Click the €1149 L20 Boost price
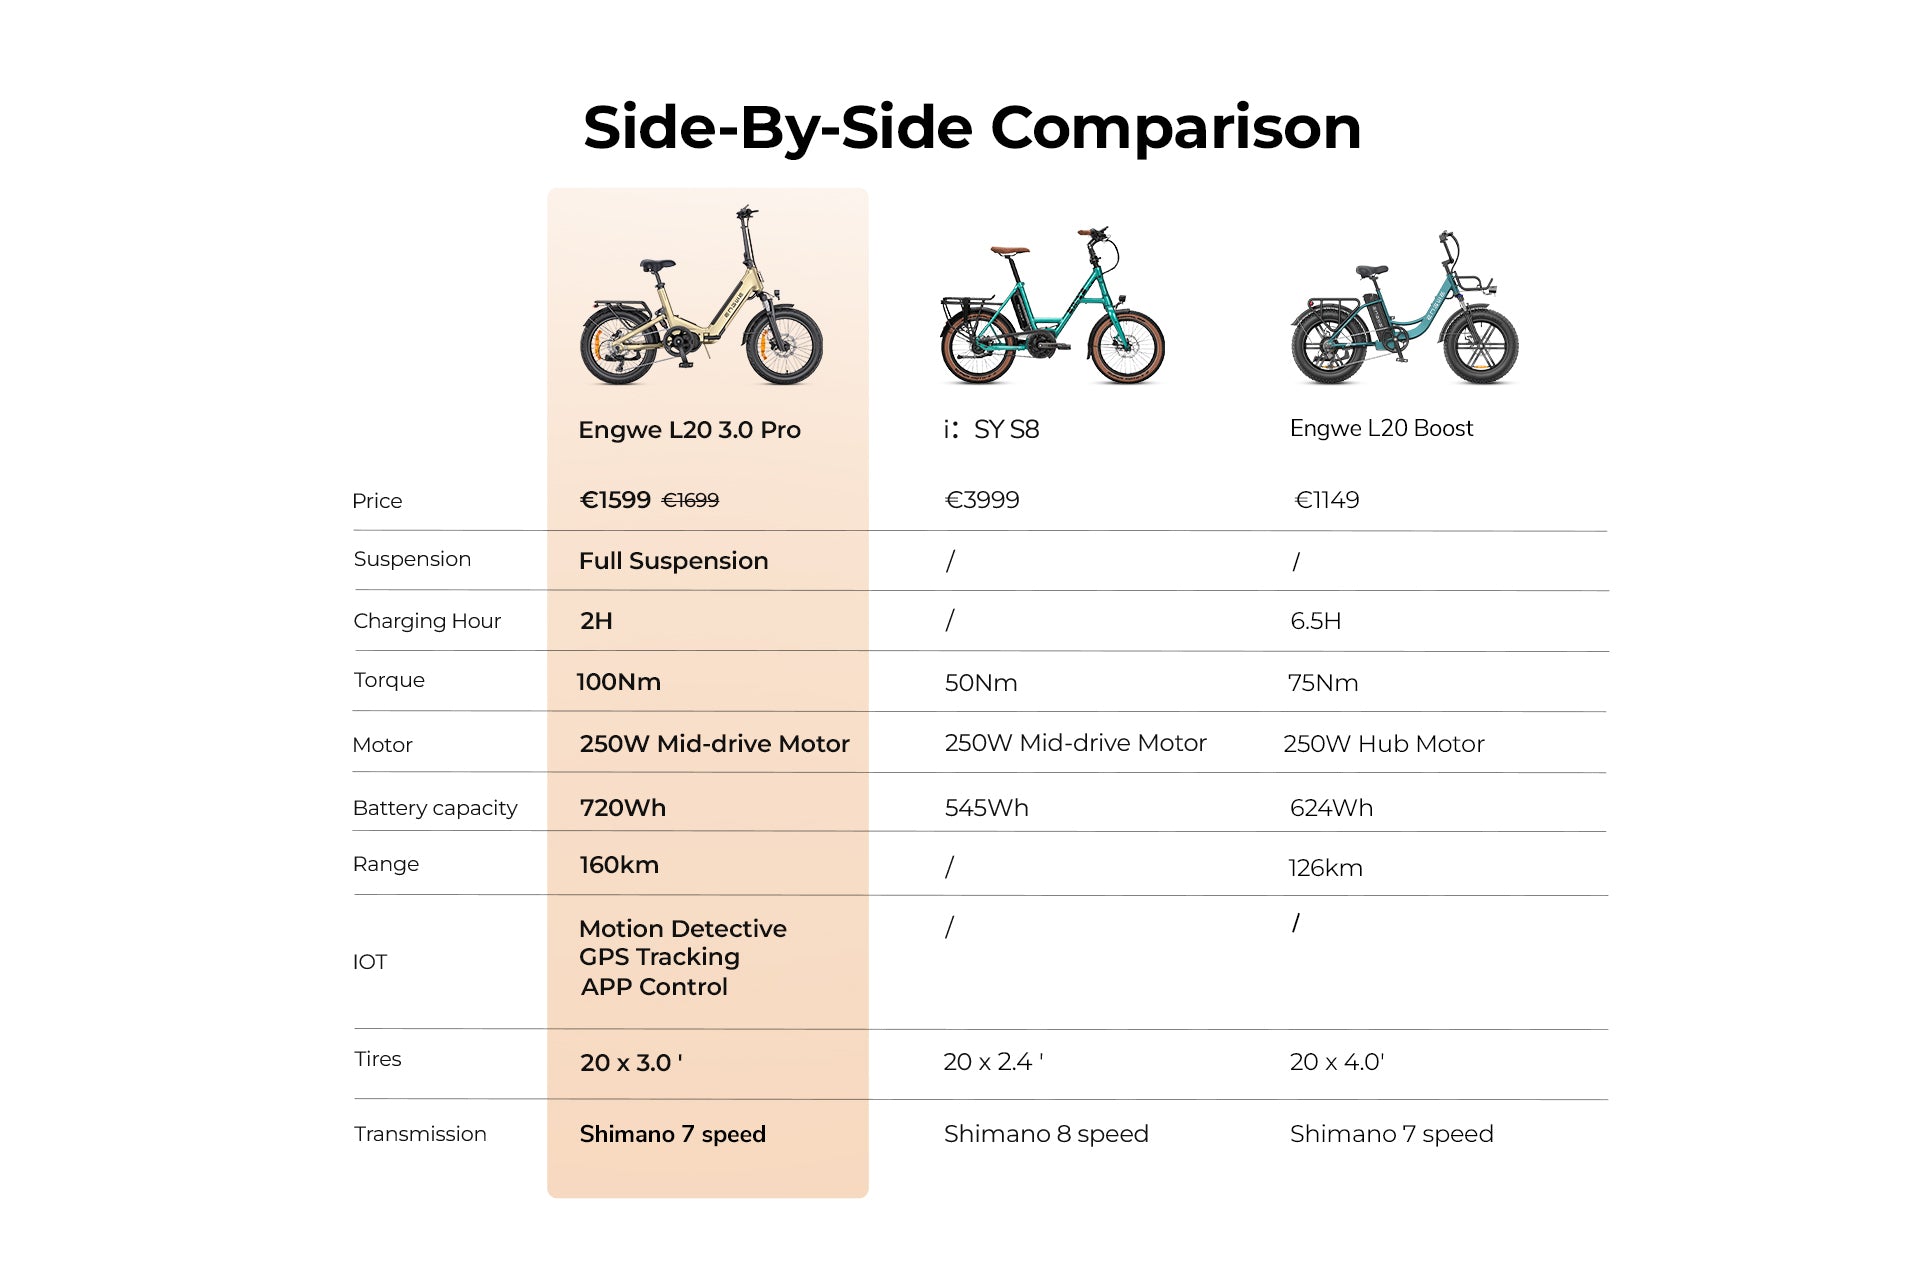The height and width of the screenshot is (1269, 1920). (x=1326, y=500)
